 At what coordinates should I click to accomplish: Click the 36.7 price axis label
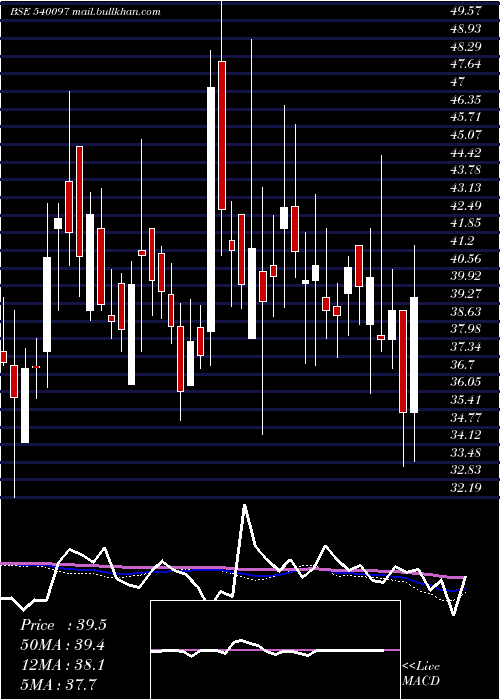pos(462,365)
